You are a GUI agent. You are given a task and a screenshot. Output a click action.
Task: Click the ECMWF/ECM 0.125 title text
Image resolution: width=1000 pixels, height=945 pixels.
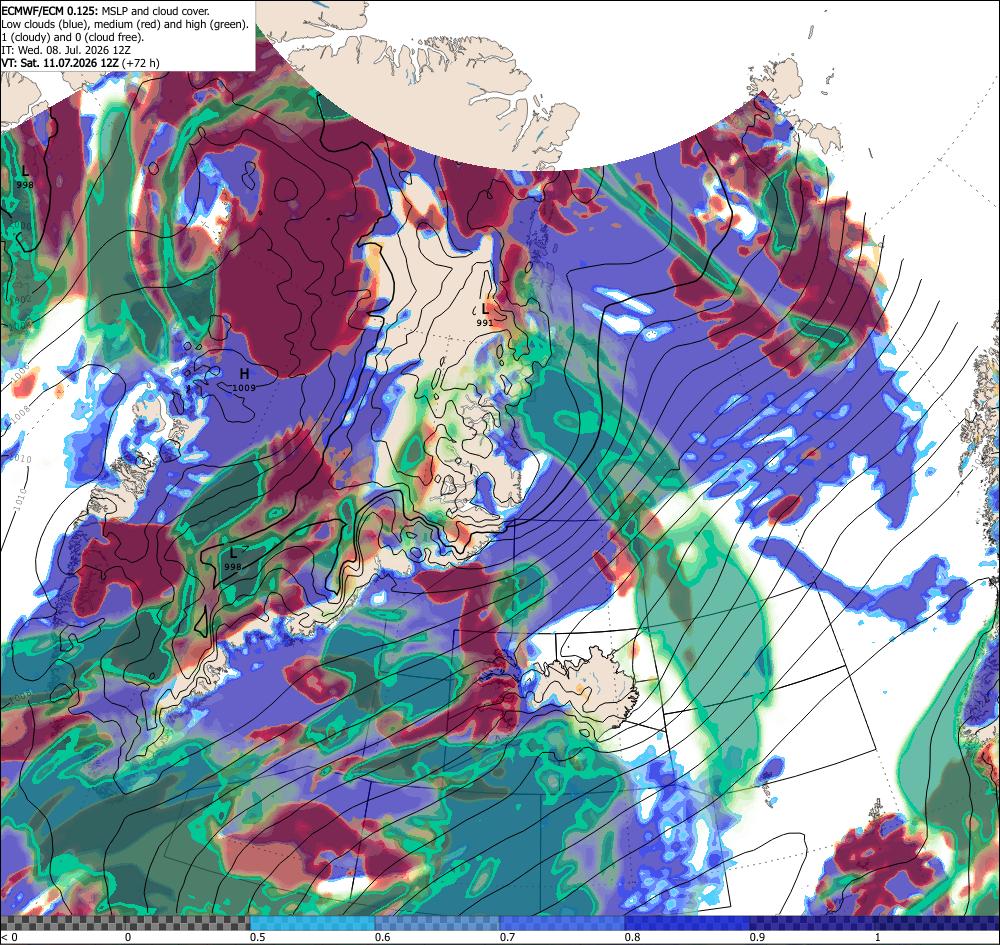pyautogui.click(x=50, y=11)
